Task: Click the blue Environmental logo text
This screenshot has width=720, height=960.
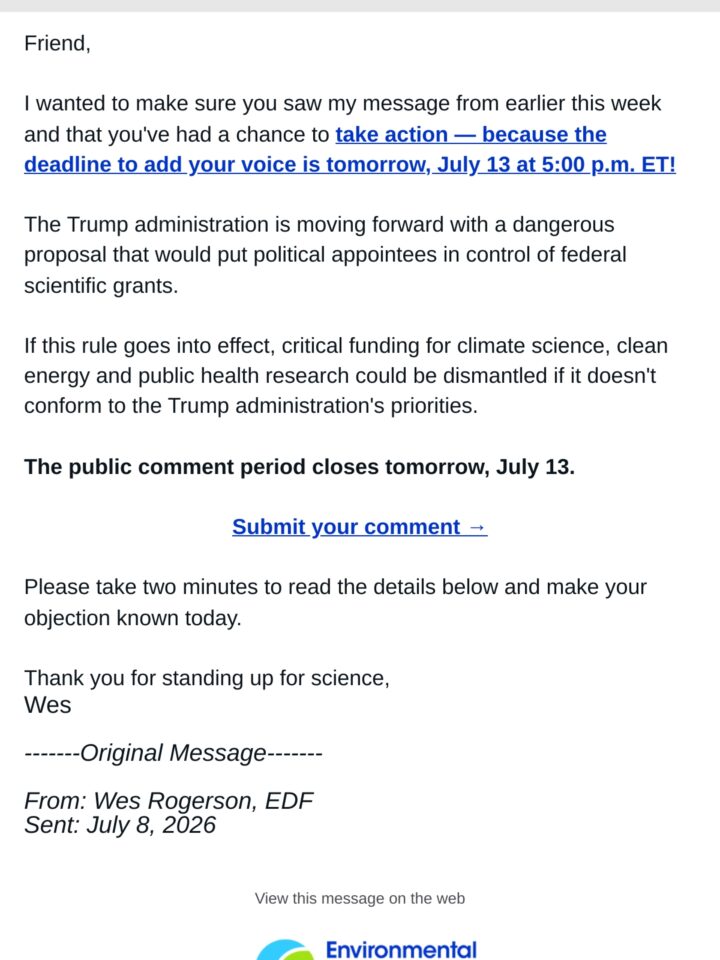Action: pyautogui.click(x=401, y=950)
